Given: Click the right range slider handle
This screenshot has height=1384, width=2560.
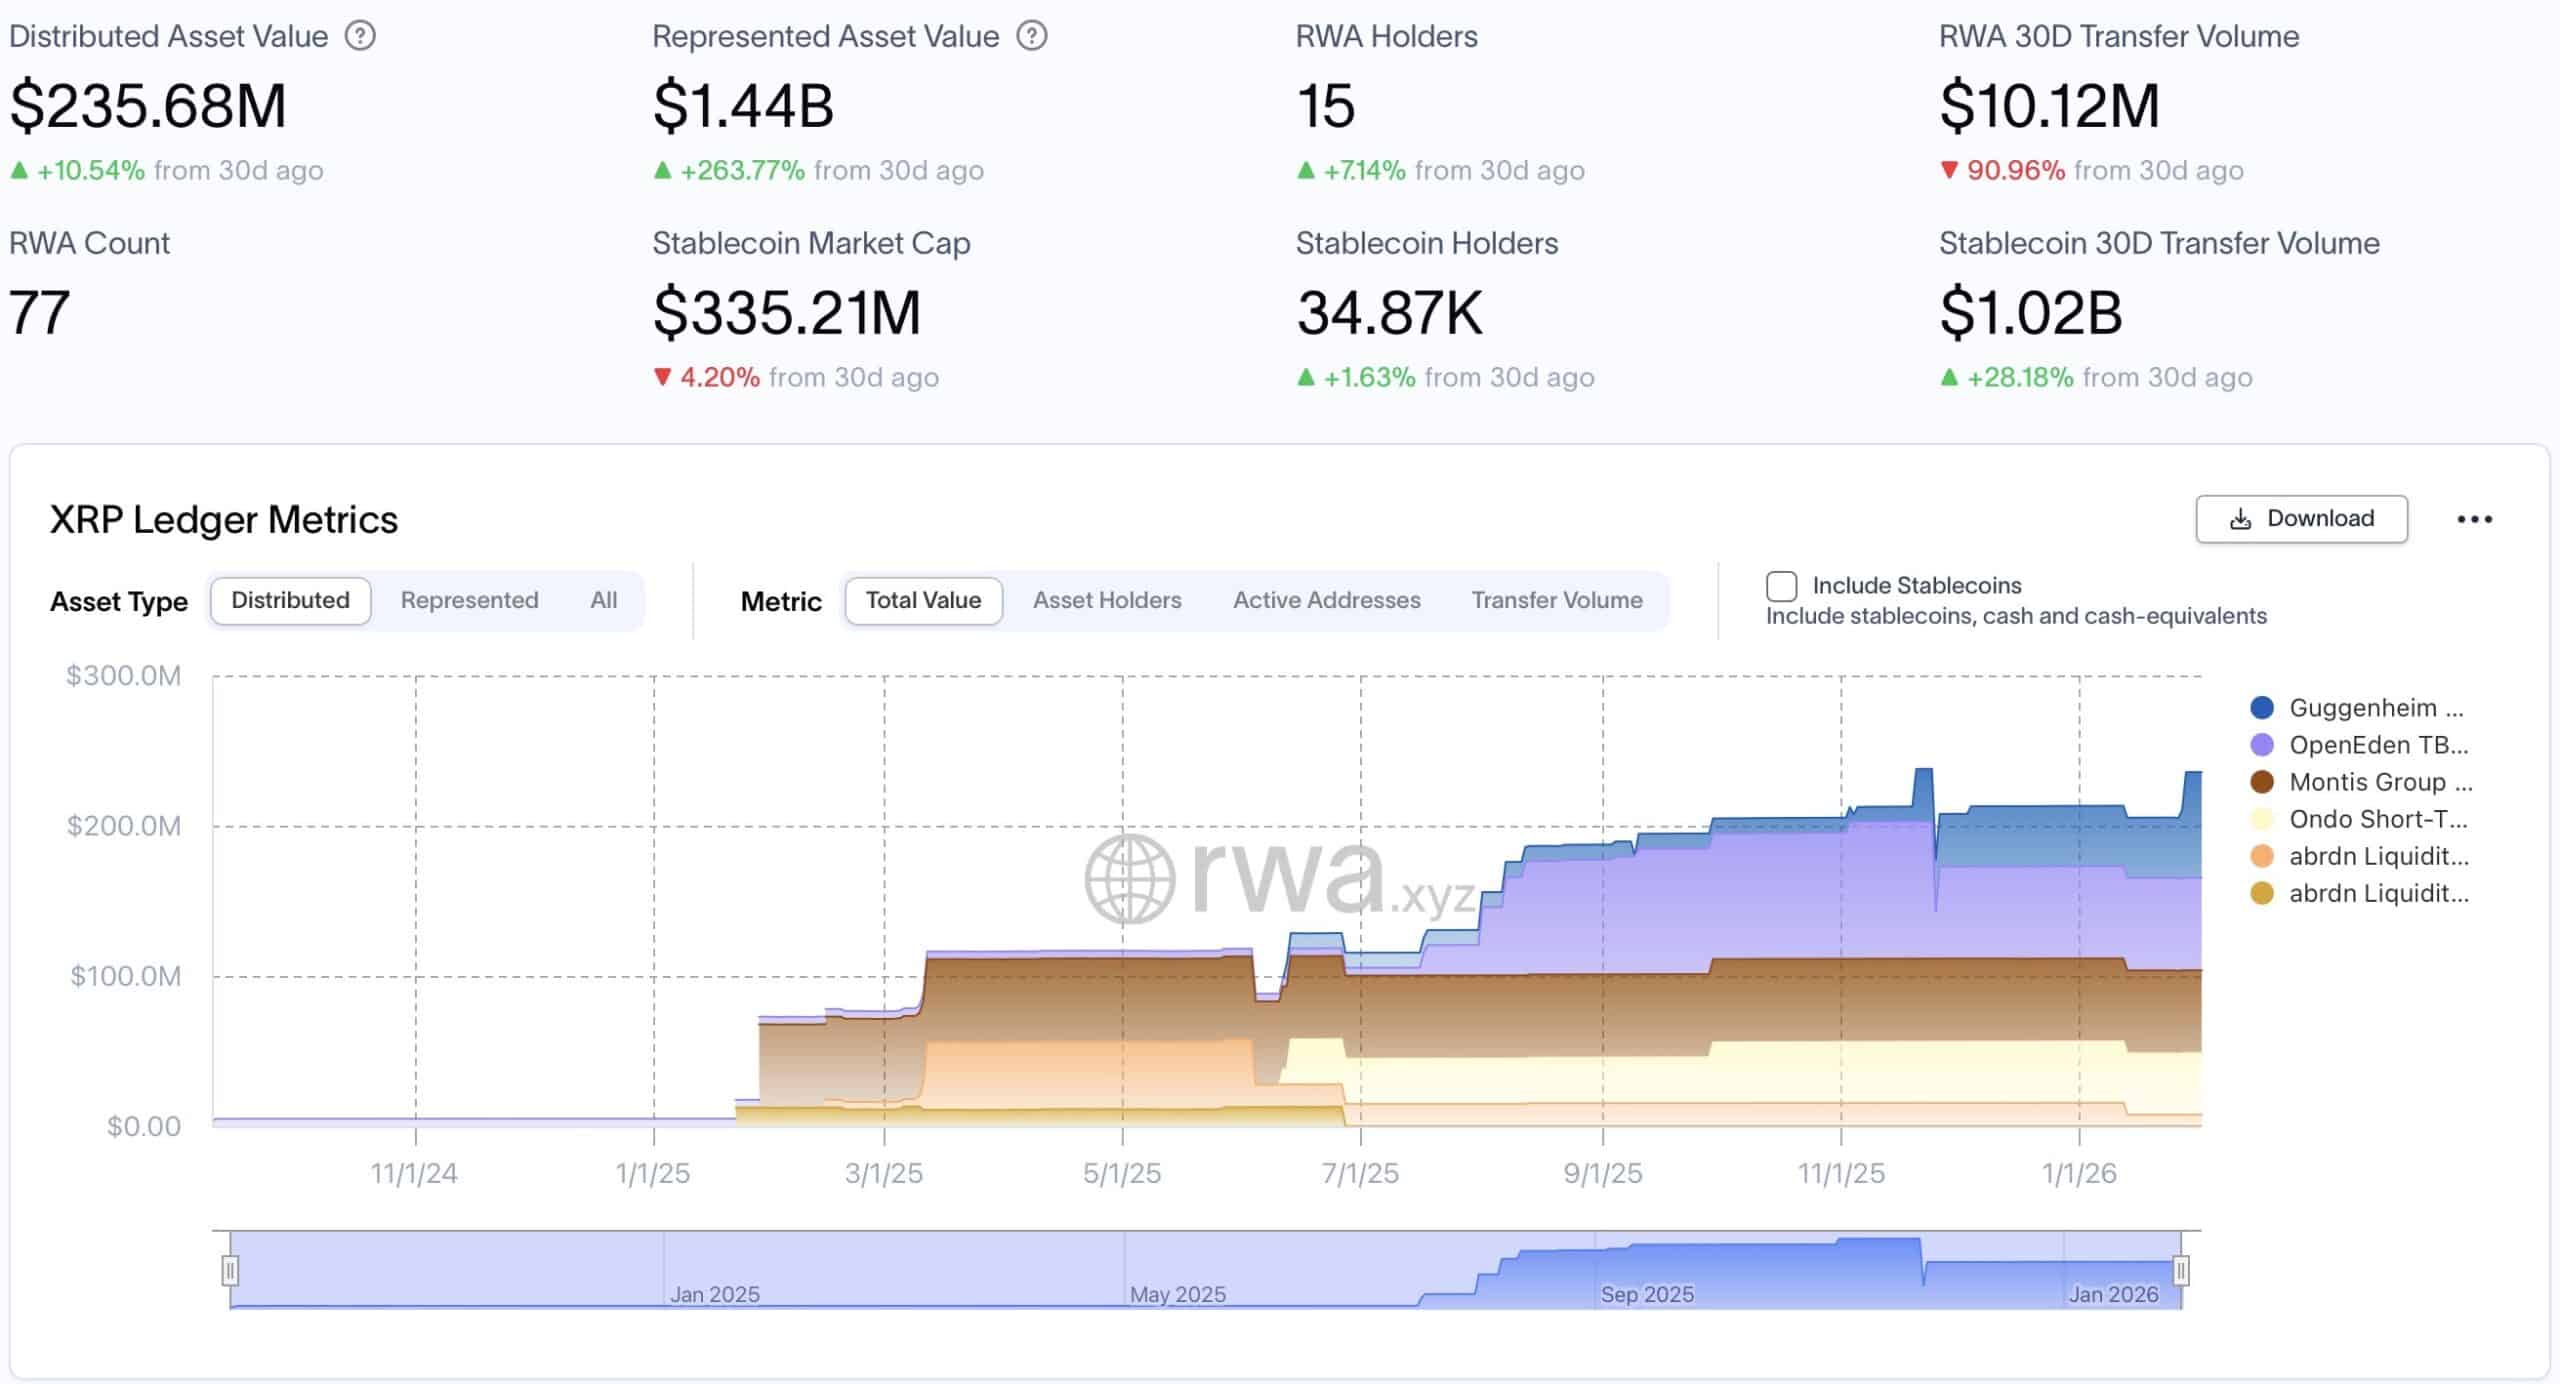Looking at the screenshot, I should click(x=2181, y=1270).
